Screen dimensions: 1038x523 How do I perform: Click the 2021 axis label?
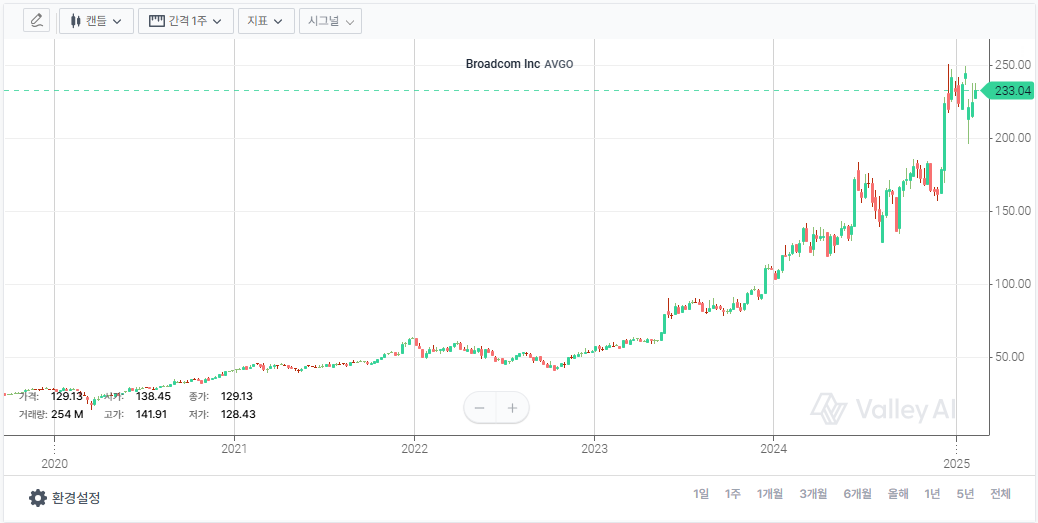[234, 448]
